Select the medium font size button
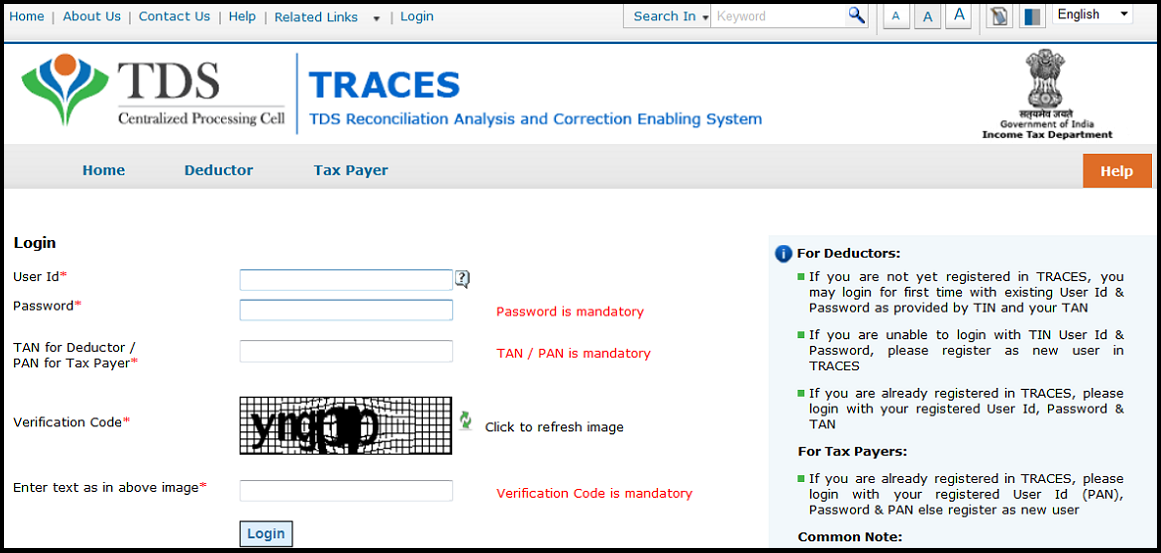 click(x=927, y=16)
